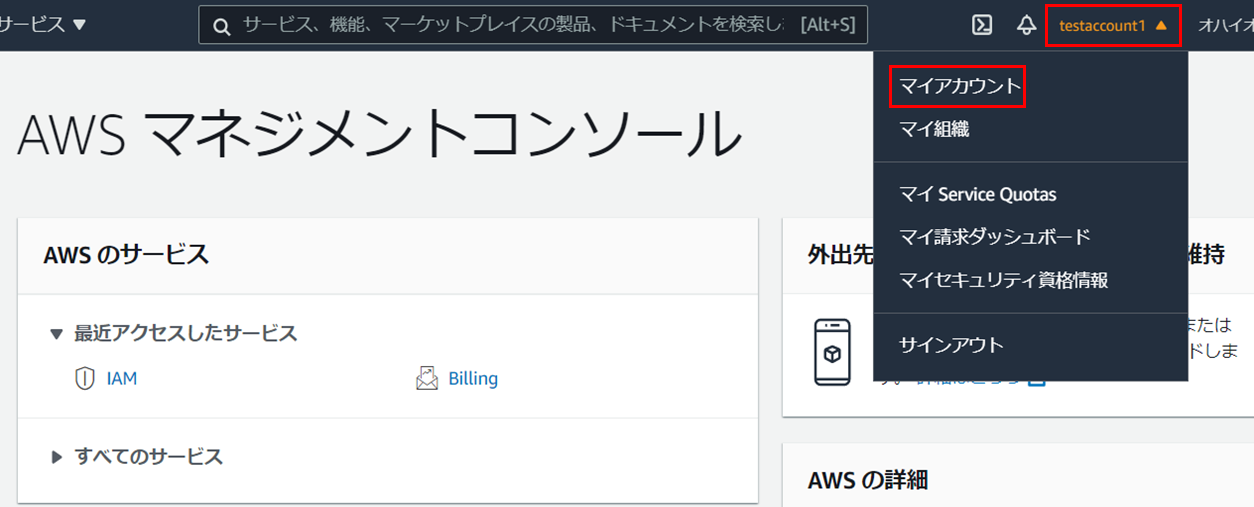Open the Billing service link
The width and height of the screenshot is (1254, 507).
(473, 379)
